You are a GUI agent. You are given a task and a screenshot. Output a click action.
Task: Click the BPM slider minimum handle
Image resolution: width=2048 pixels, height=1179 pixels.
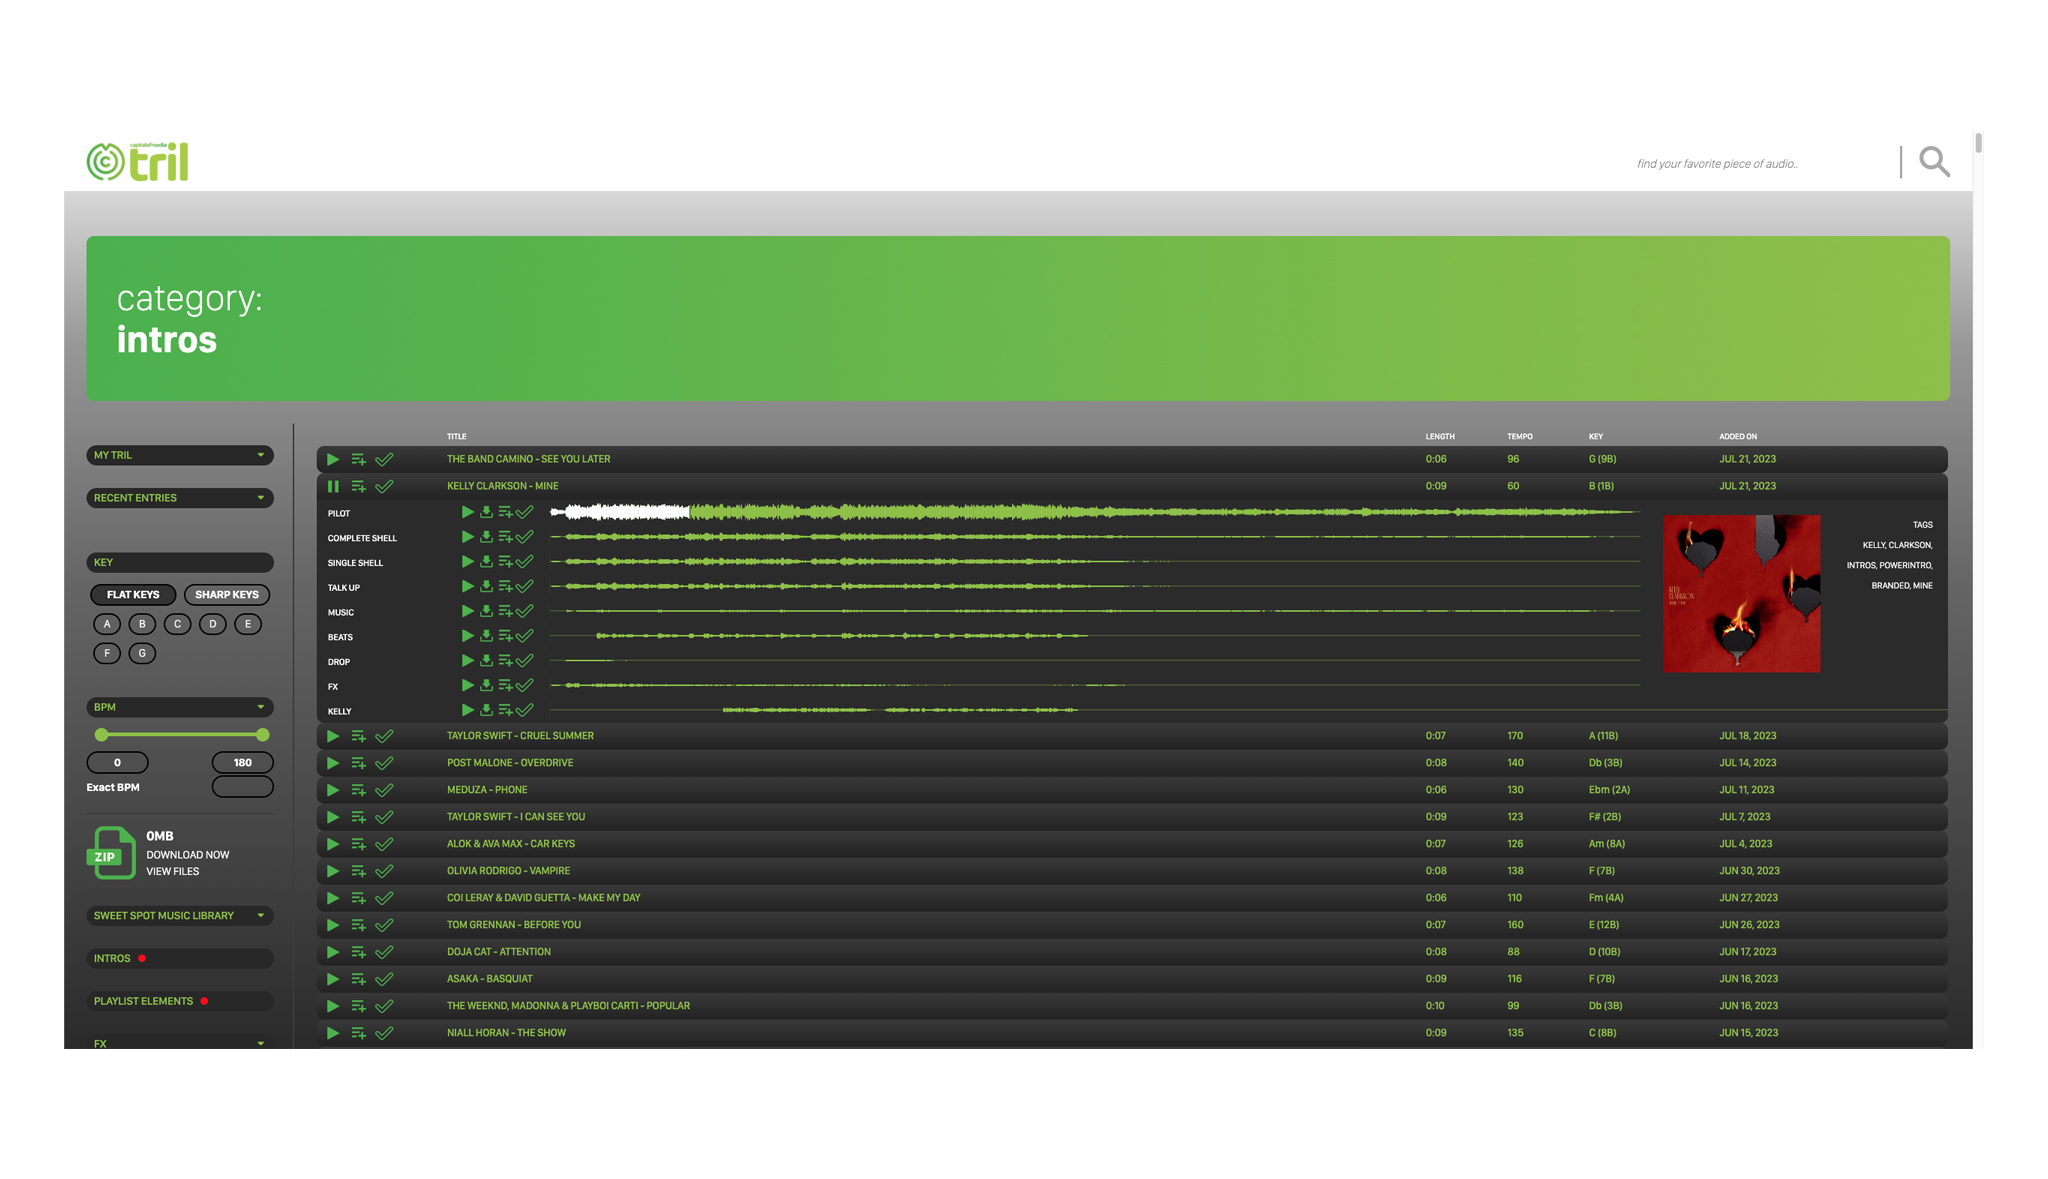pos(101,735)
